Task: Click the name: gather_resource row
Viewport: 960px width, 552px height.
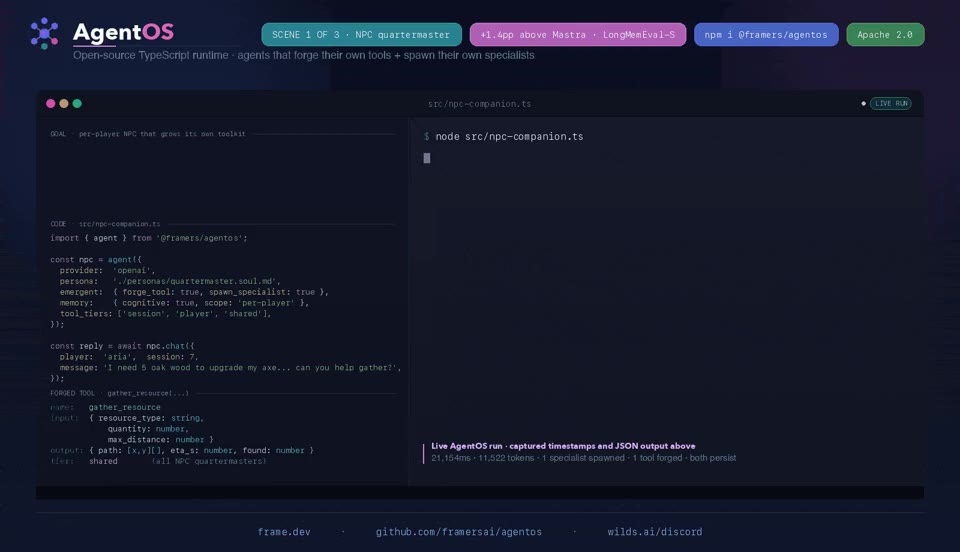Action: (x=105, y=407)
